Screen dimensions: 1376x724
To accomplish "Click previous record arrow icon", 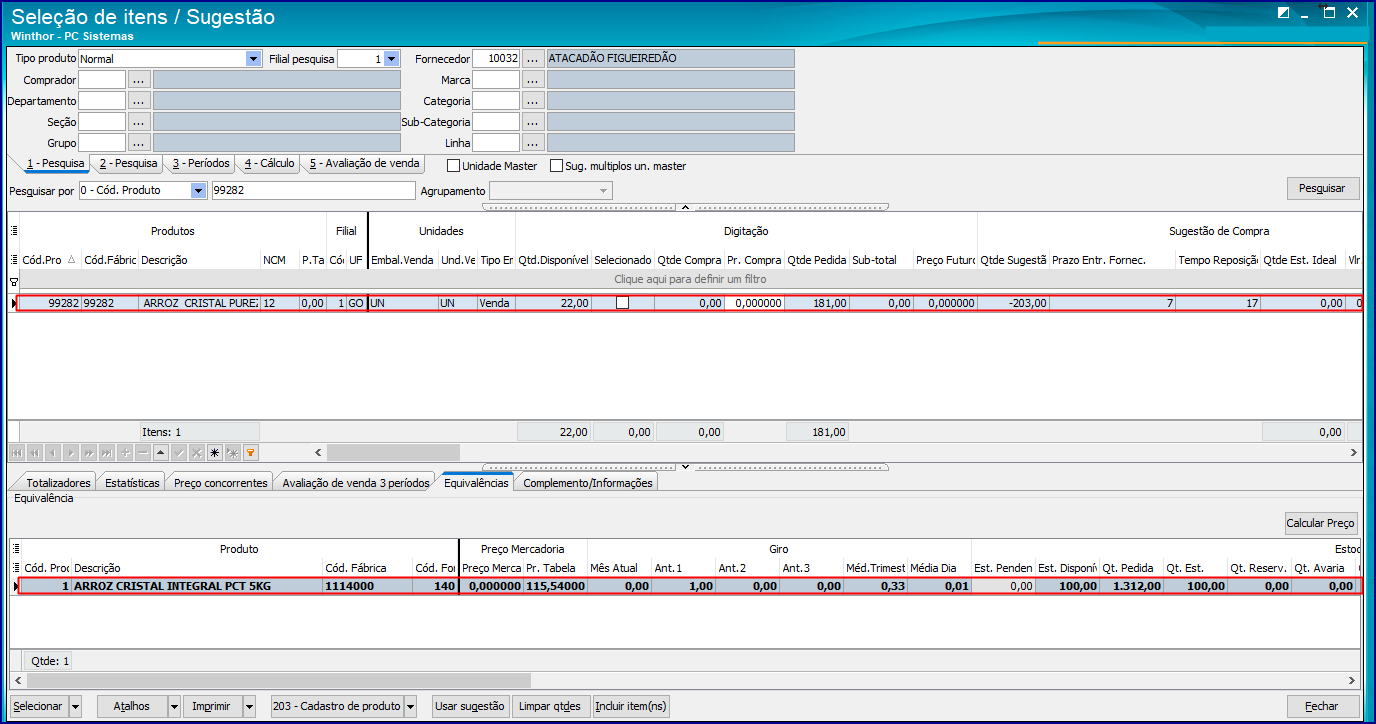I will [53, 453].
